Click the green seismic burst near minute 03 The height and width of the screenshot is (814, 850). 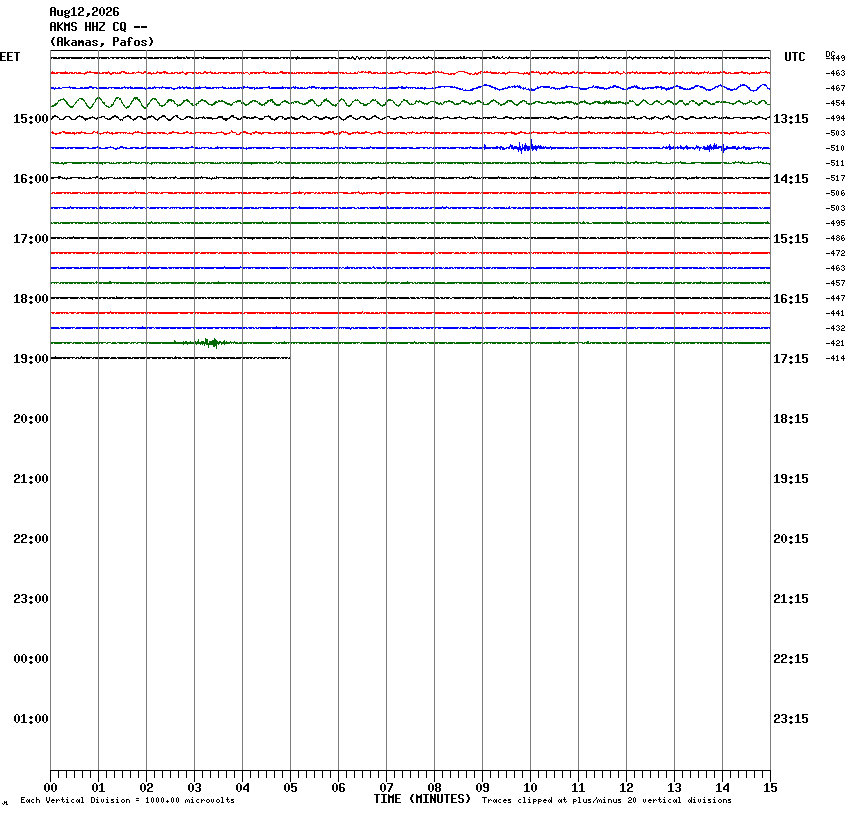(x=211, y=343)
